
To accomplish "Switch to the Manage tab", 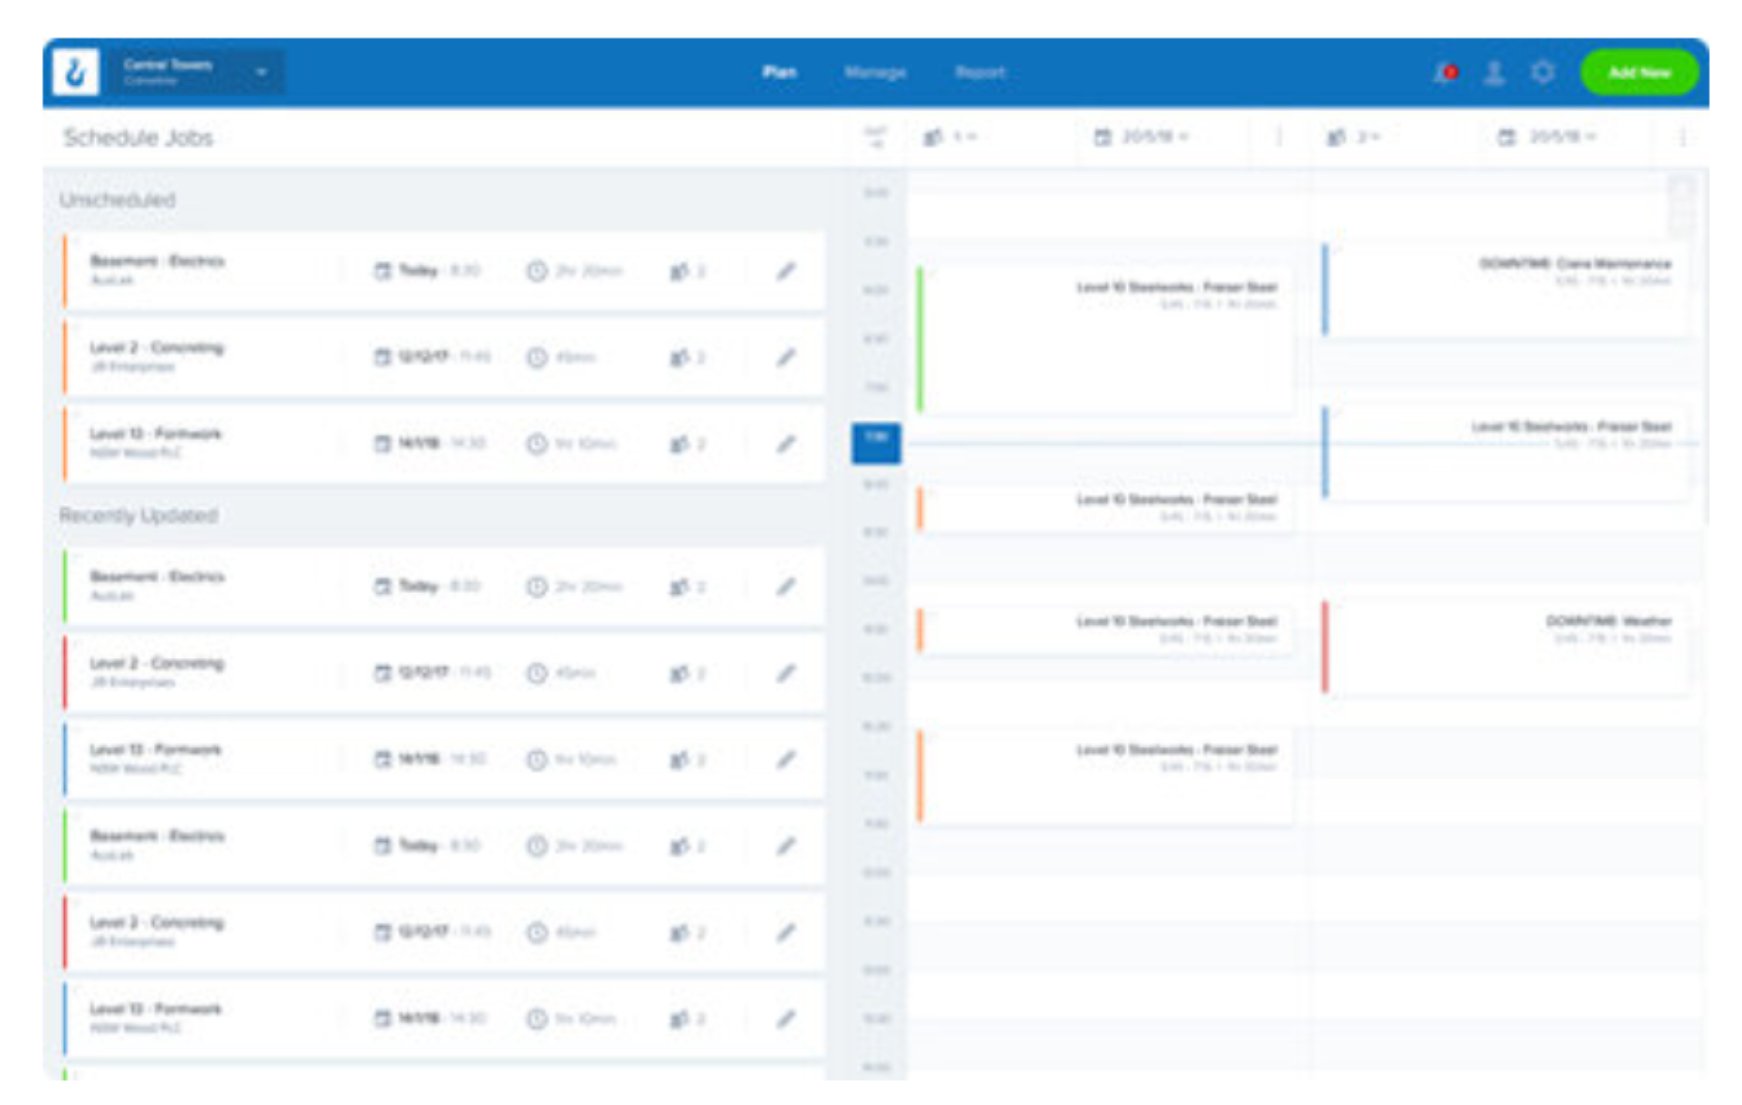I will [x=875, y=73].
